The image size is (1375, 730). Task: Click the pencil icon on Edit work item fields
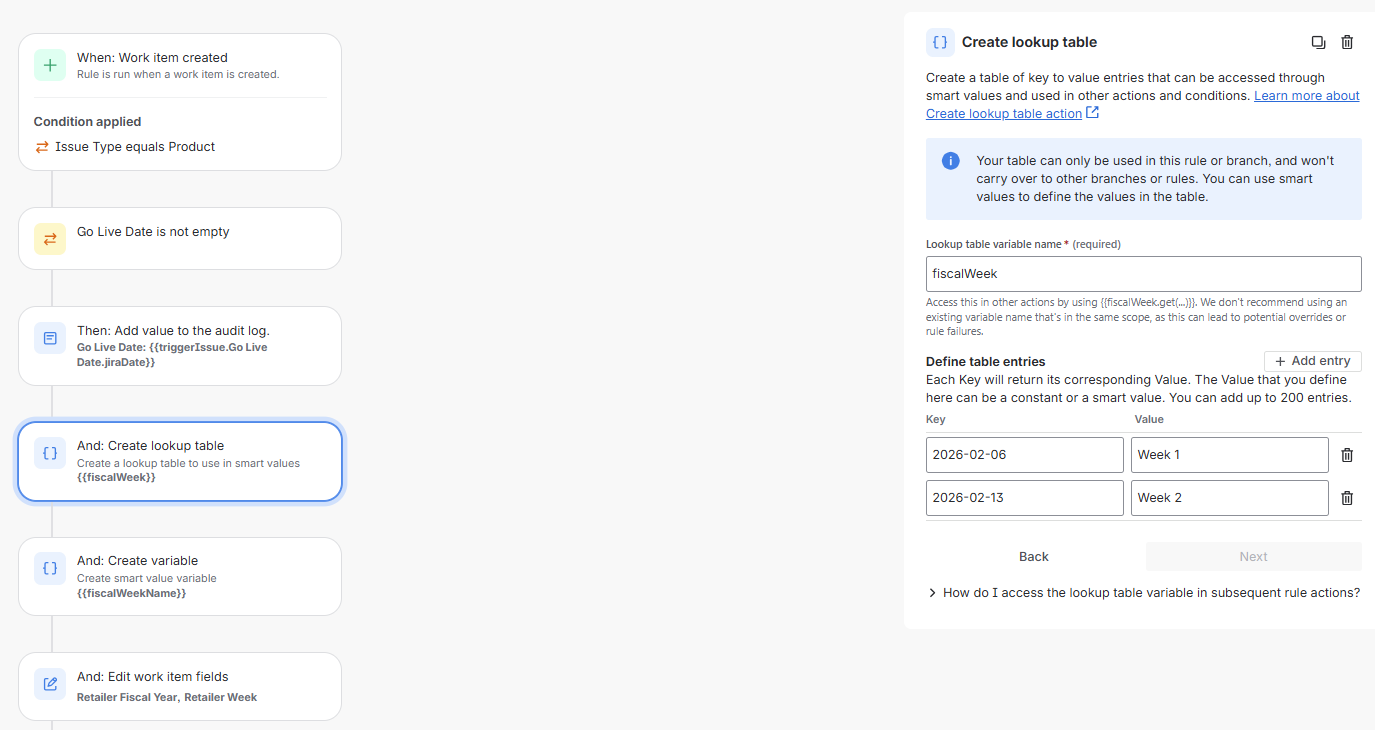click(x=50, y=684)
